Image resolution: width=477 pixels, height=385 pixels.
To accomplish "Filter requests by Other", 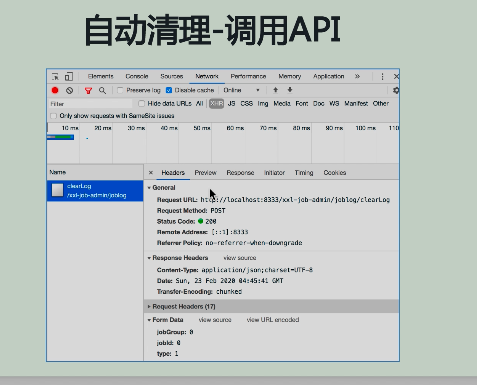I will [381, 104].
